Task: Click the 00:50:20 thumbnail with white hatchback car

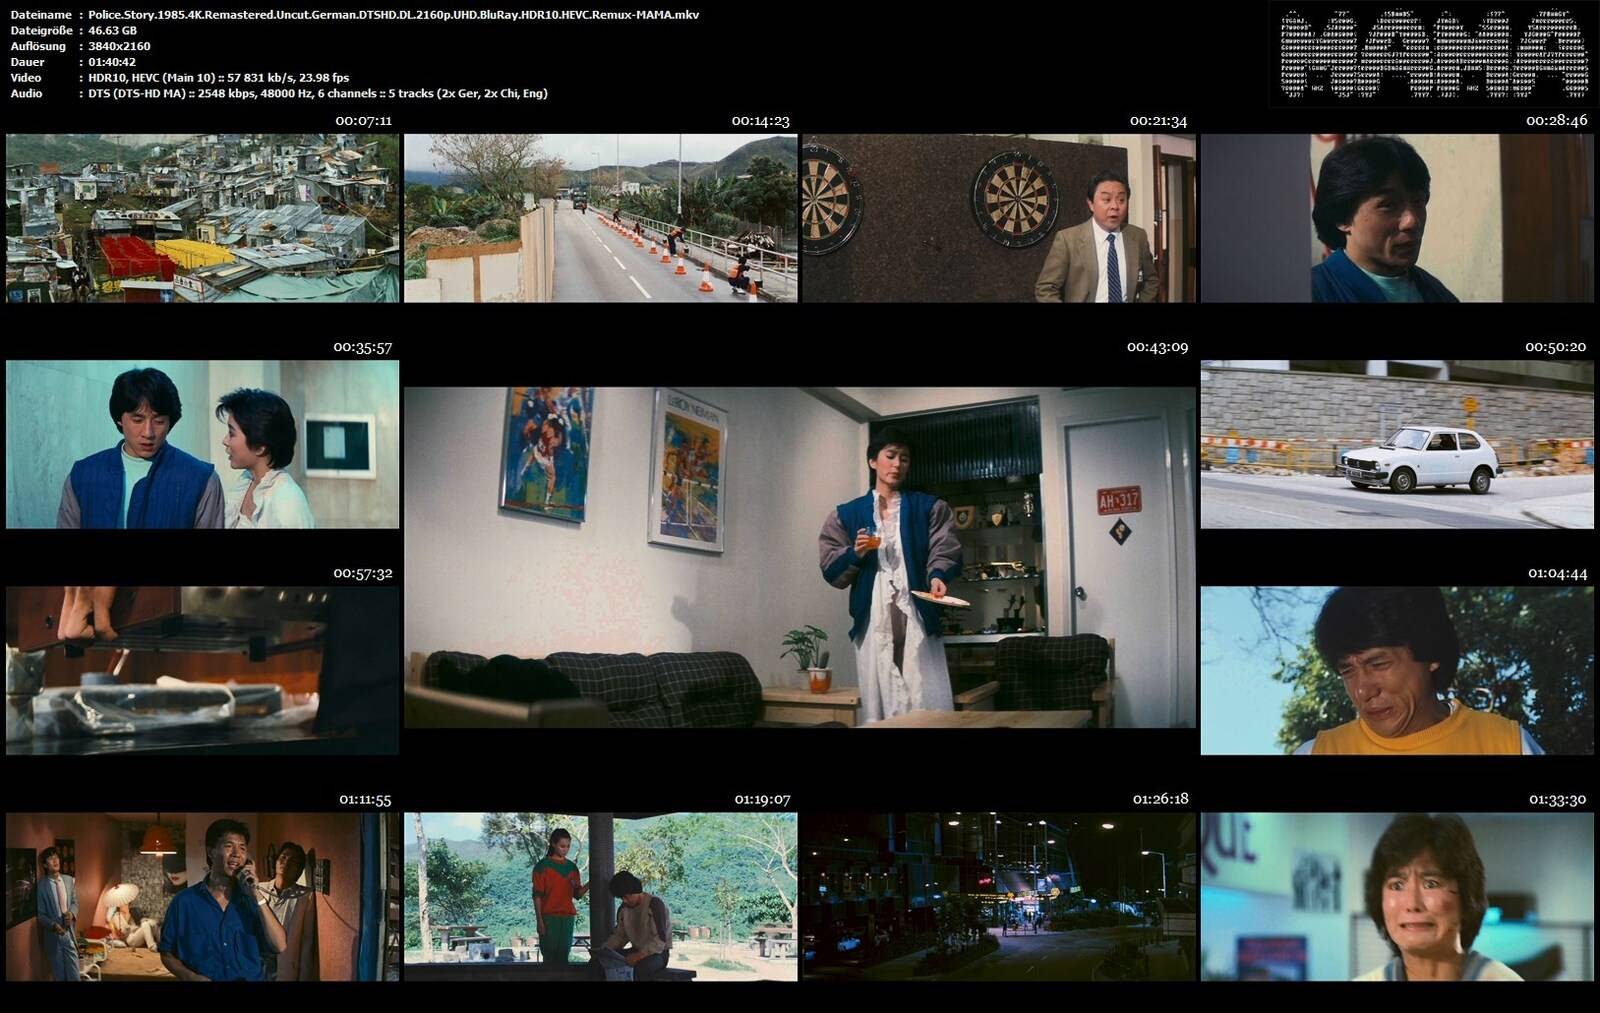Action: 1397,444
